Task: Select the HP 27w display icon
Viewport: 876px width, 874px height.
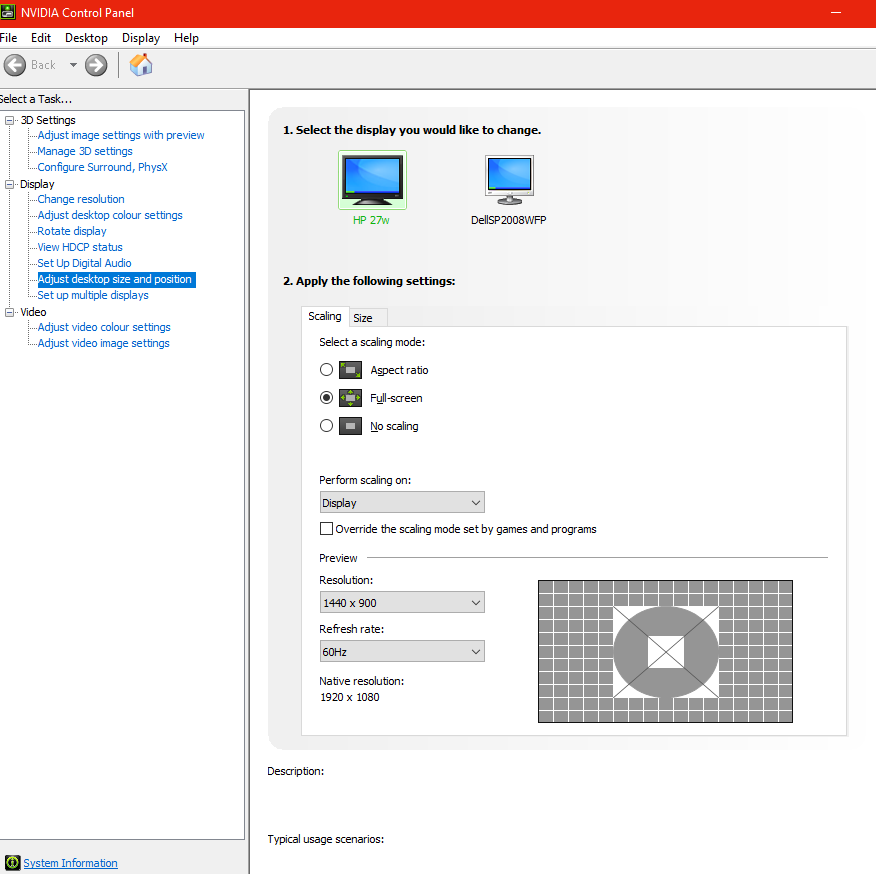Action: click(x=372, y=180)
